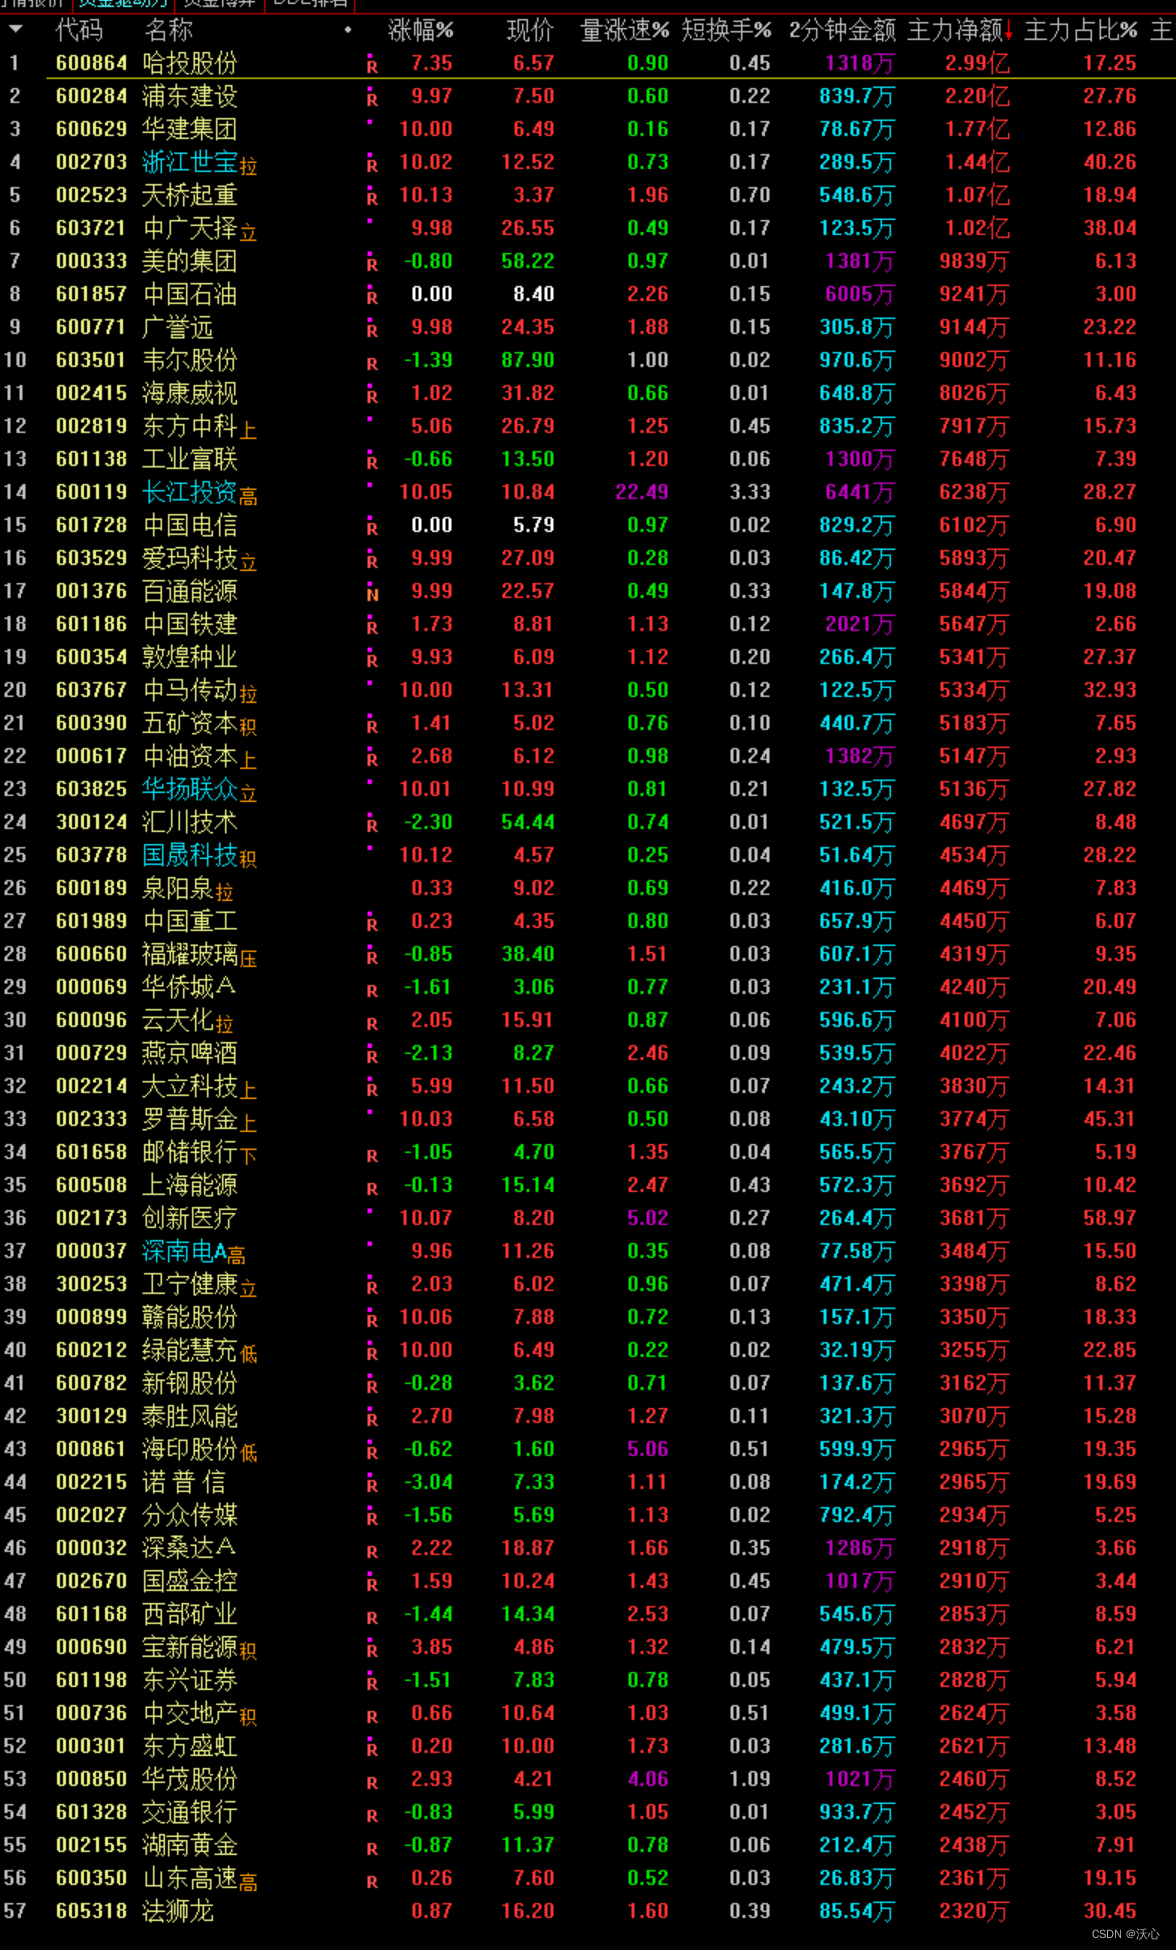The image size is (1176, 1950).
Task: Click the 22.49 量涨速 value for 长江投资
Action: point(642,492)
